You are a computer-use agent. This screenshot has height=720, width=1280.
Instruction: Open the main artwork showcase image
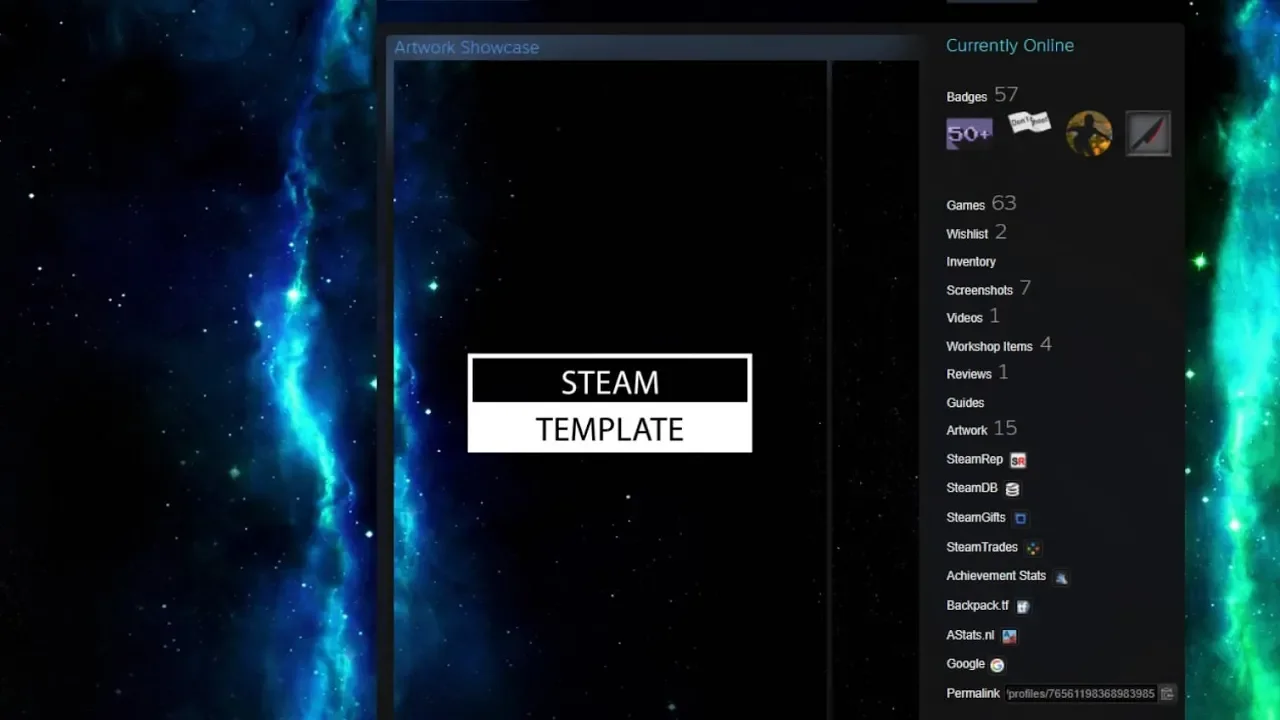[x=610, y=388]
